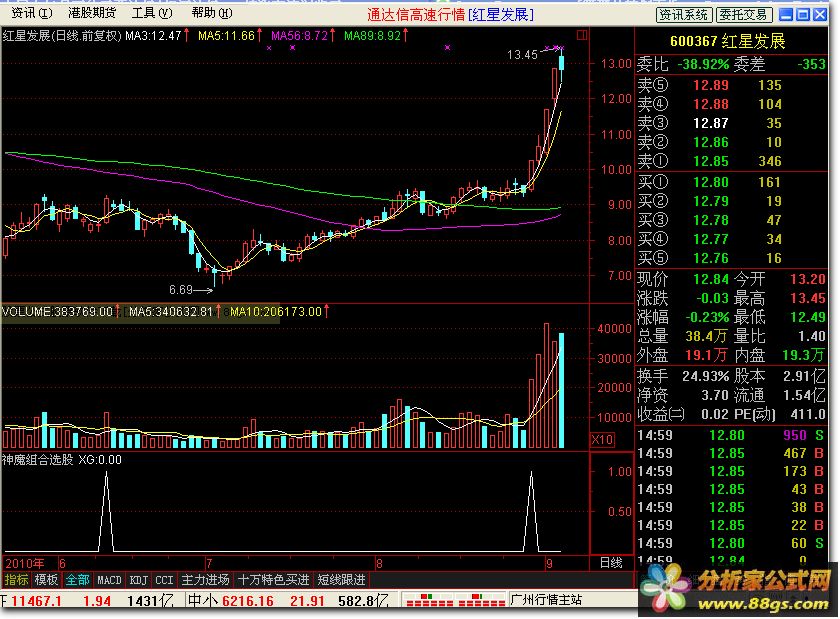Click the 今开 value 13.20

tap(808, 279)
